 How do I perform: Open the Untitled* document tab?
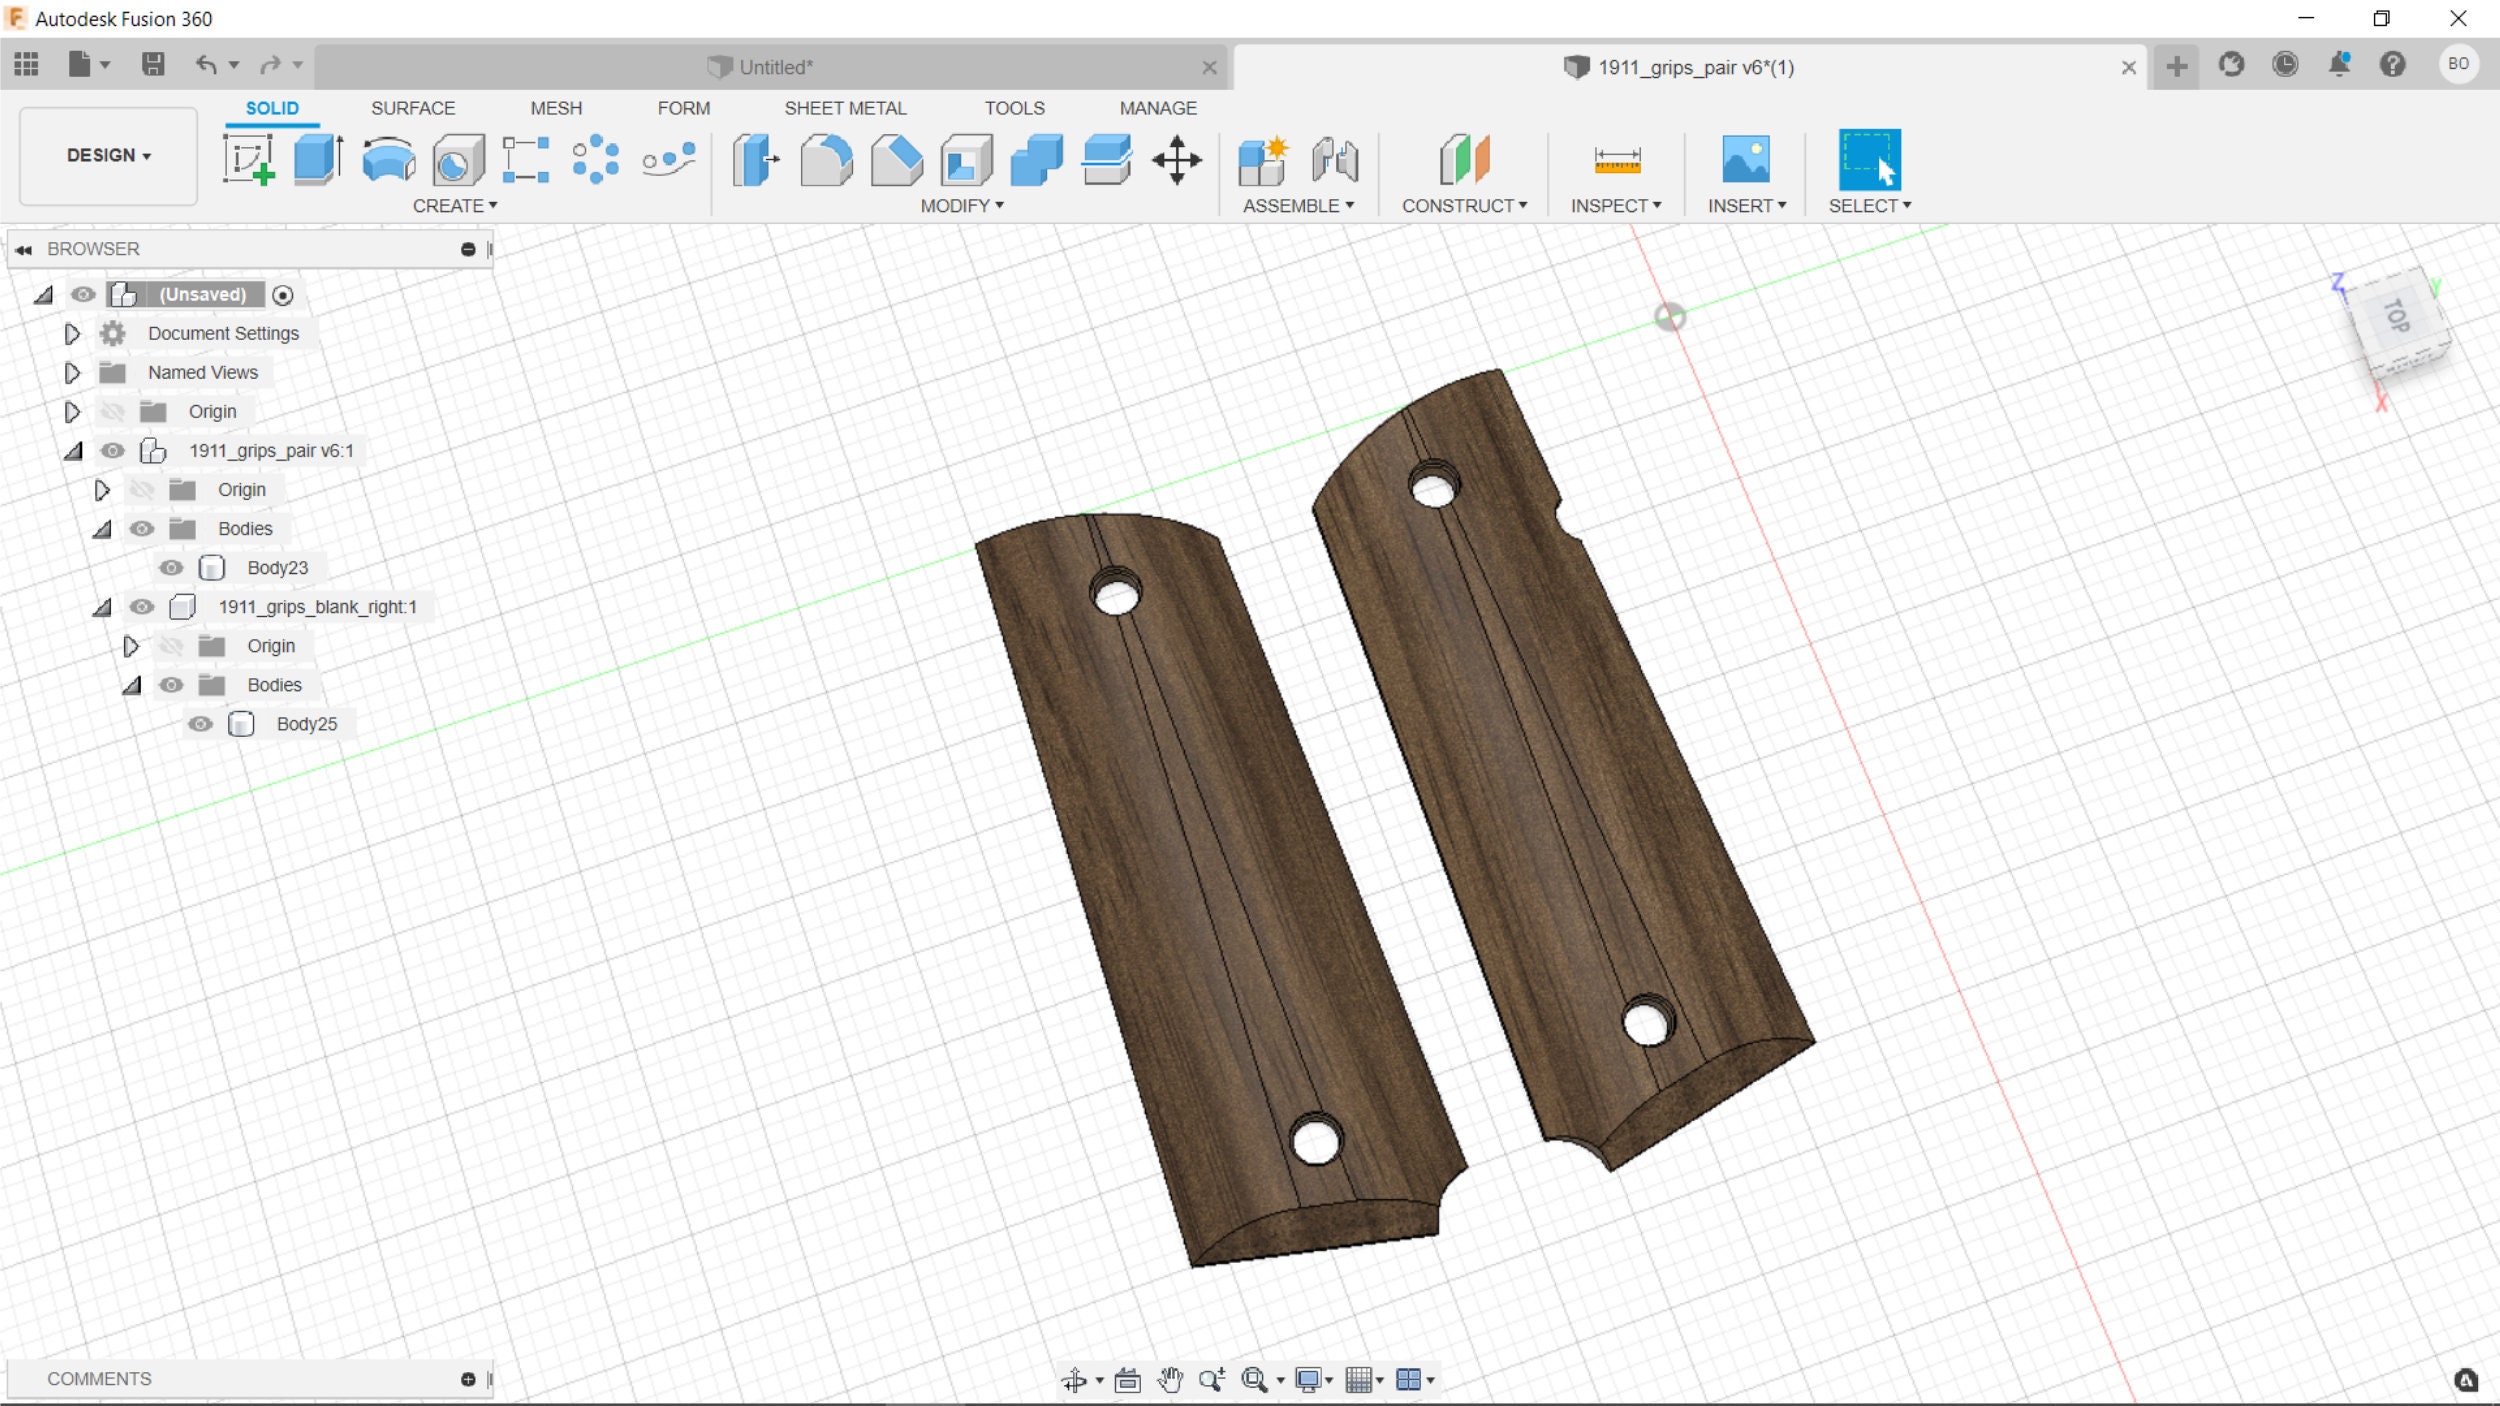775,67
